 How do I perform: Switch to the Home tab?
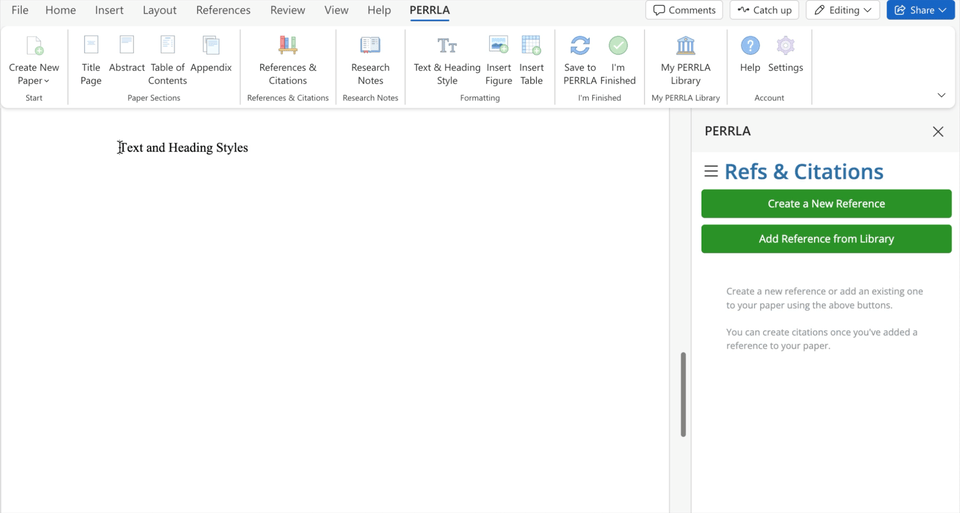tap(61, 10)
